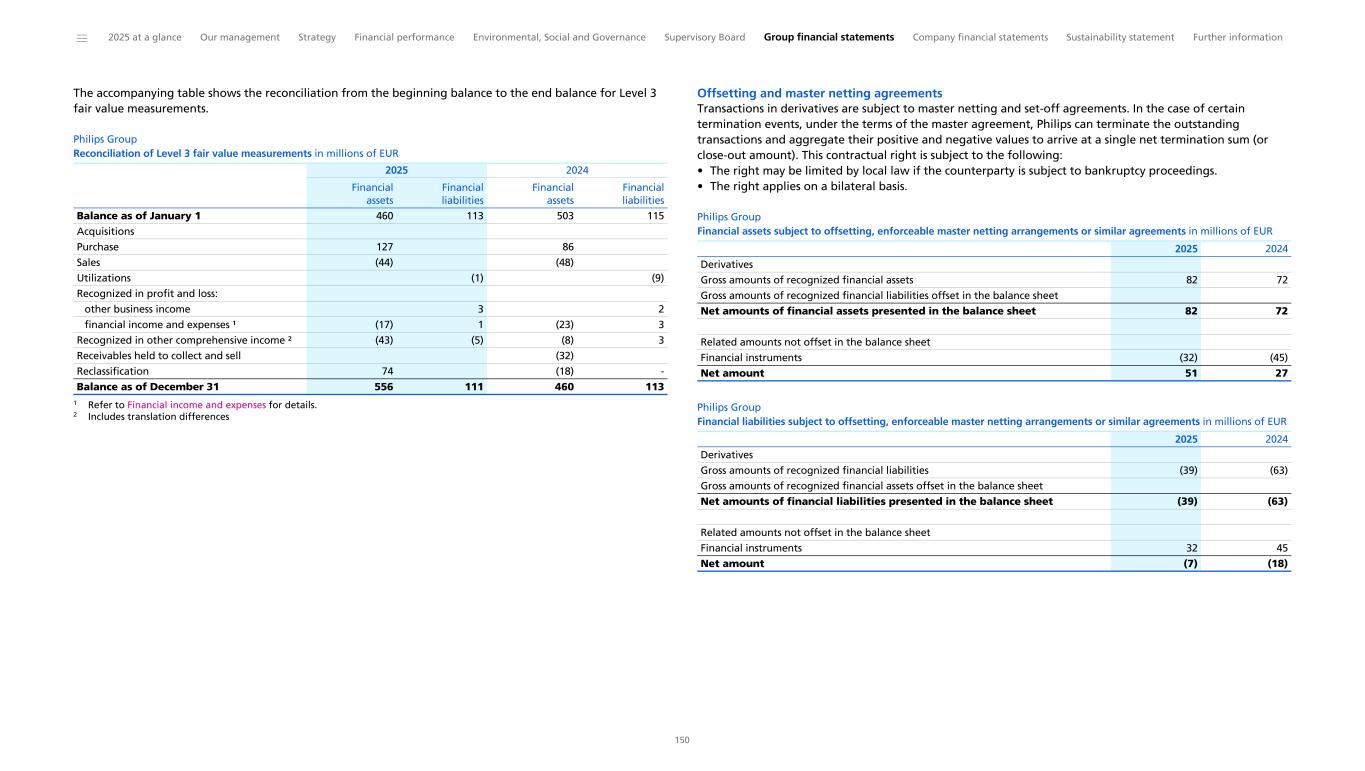This screenshot has width=1365, height=771.
Task: Click the Balance as of January 1 row
Action: click(x=139, y=215)
